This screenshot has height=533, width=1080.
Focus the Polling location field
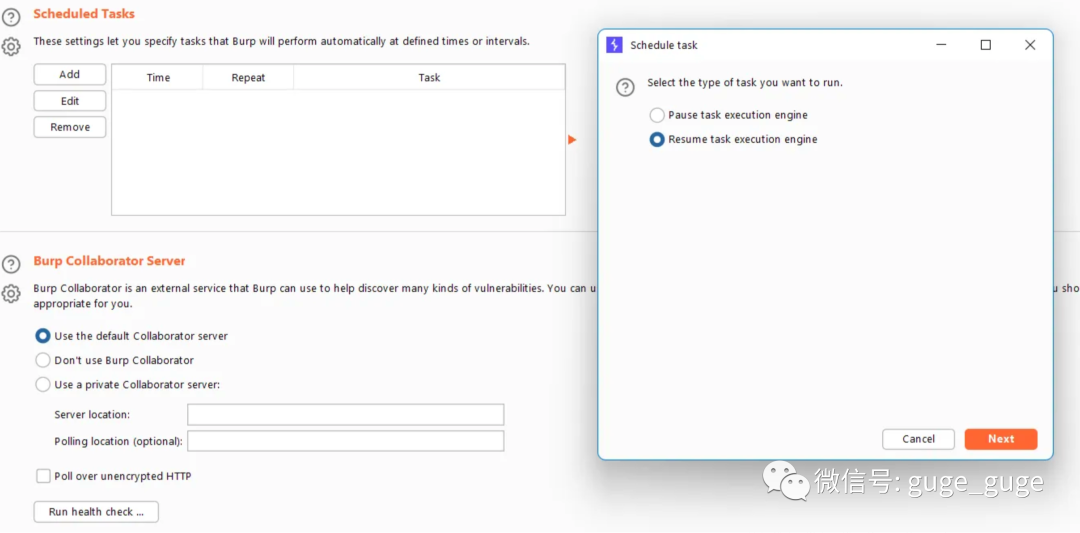[346, 441]
